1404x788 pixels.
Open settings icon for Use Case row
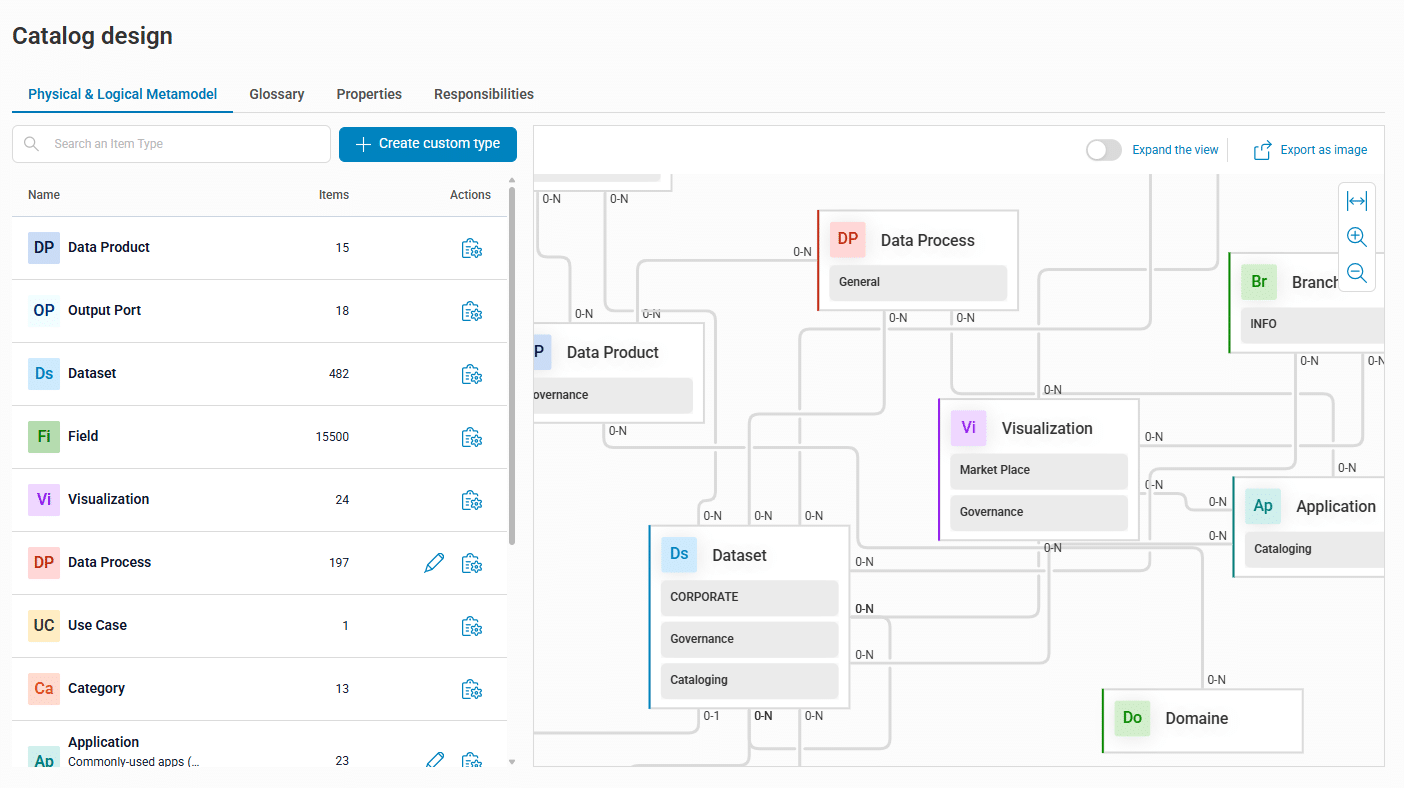click(x=472, y=626)
